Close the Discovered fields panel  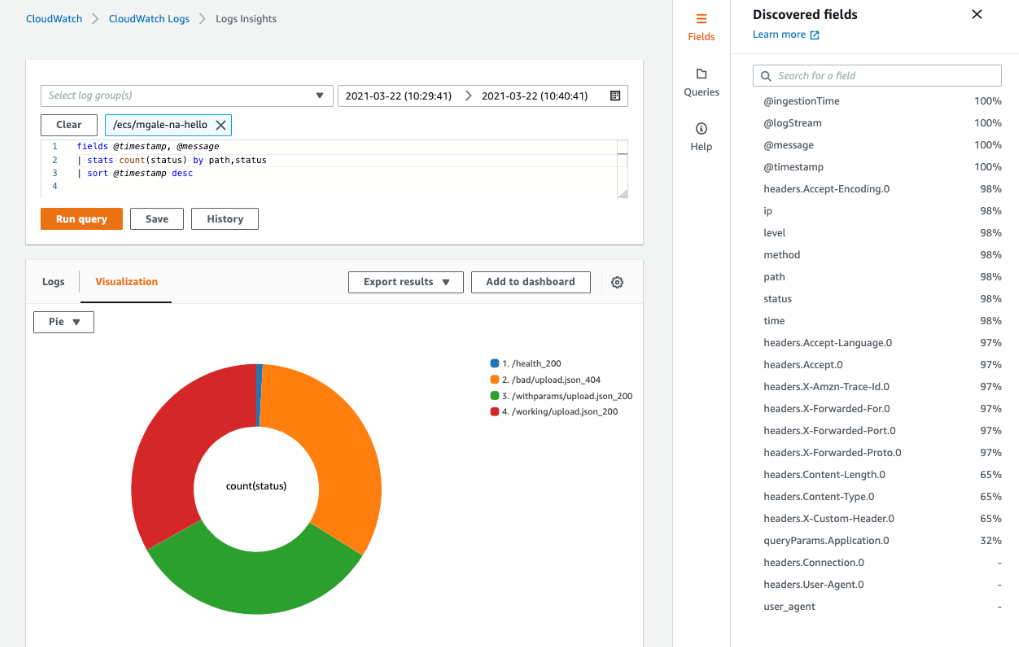tap(976, 14)
